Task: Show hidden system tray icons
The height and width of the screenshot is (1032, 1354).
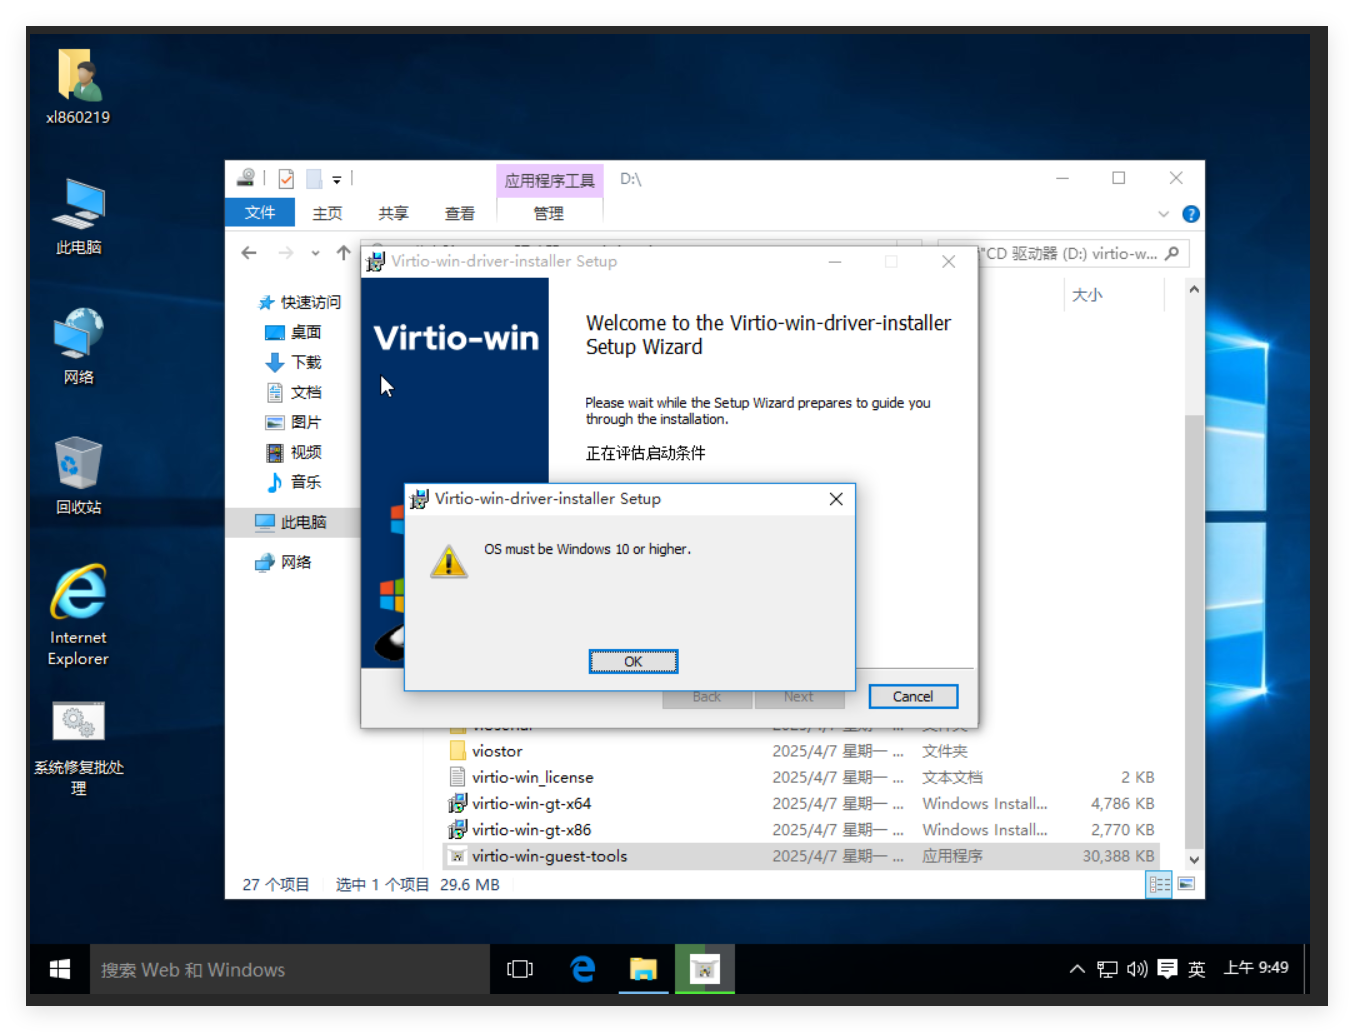Action: click(x=1077, y=968)
